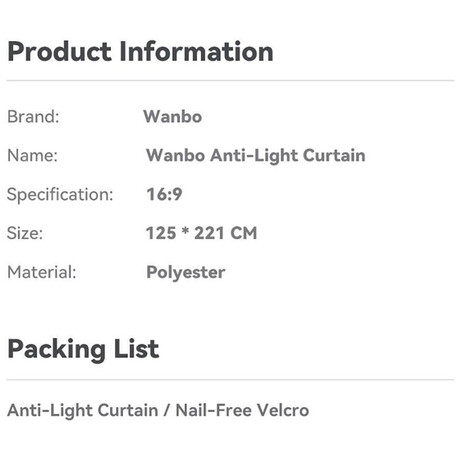Click divider line under Packing List

click(230, 379)
